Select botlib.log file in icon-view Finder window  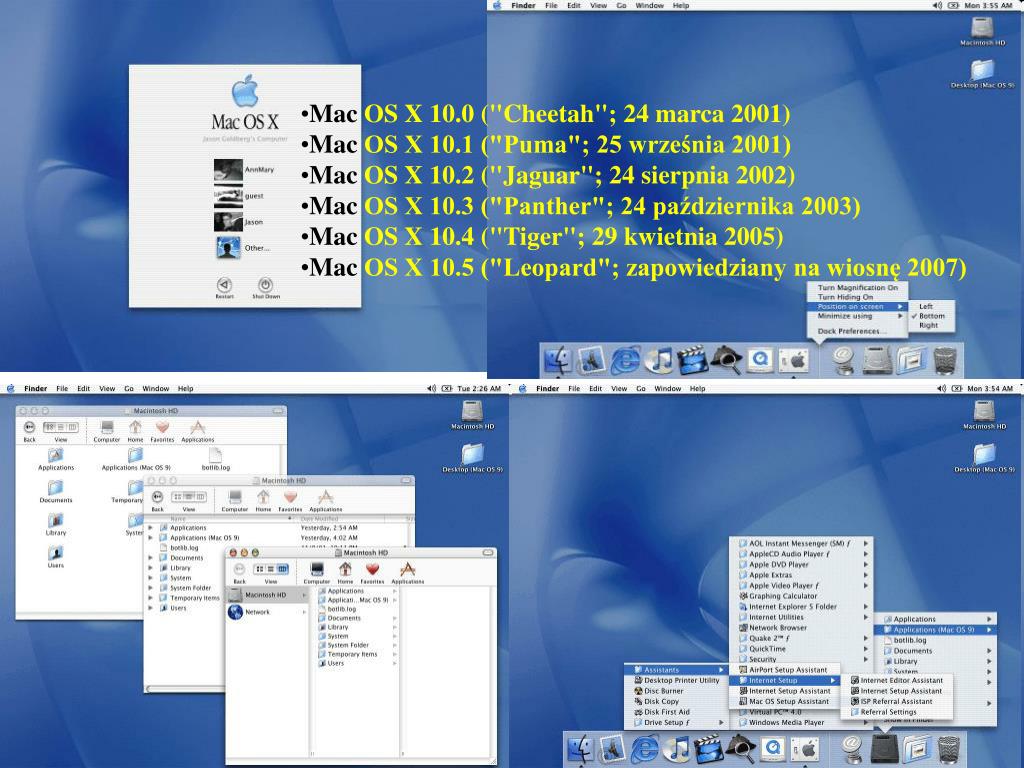(x=216, y=458)
